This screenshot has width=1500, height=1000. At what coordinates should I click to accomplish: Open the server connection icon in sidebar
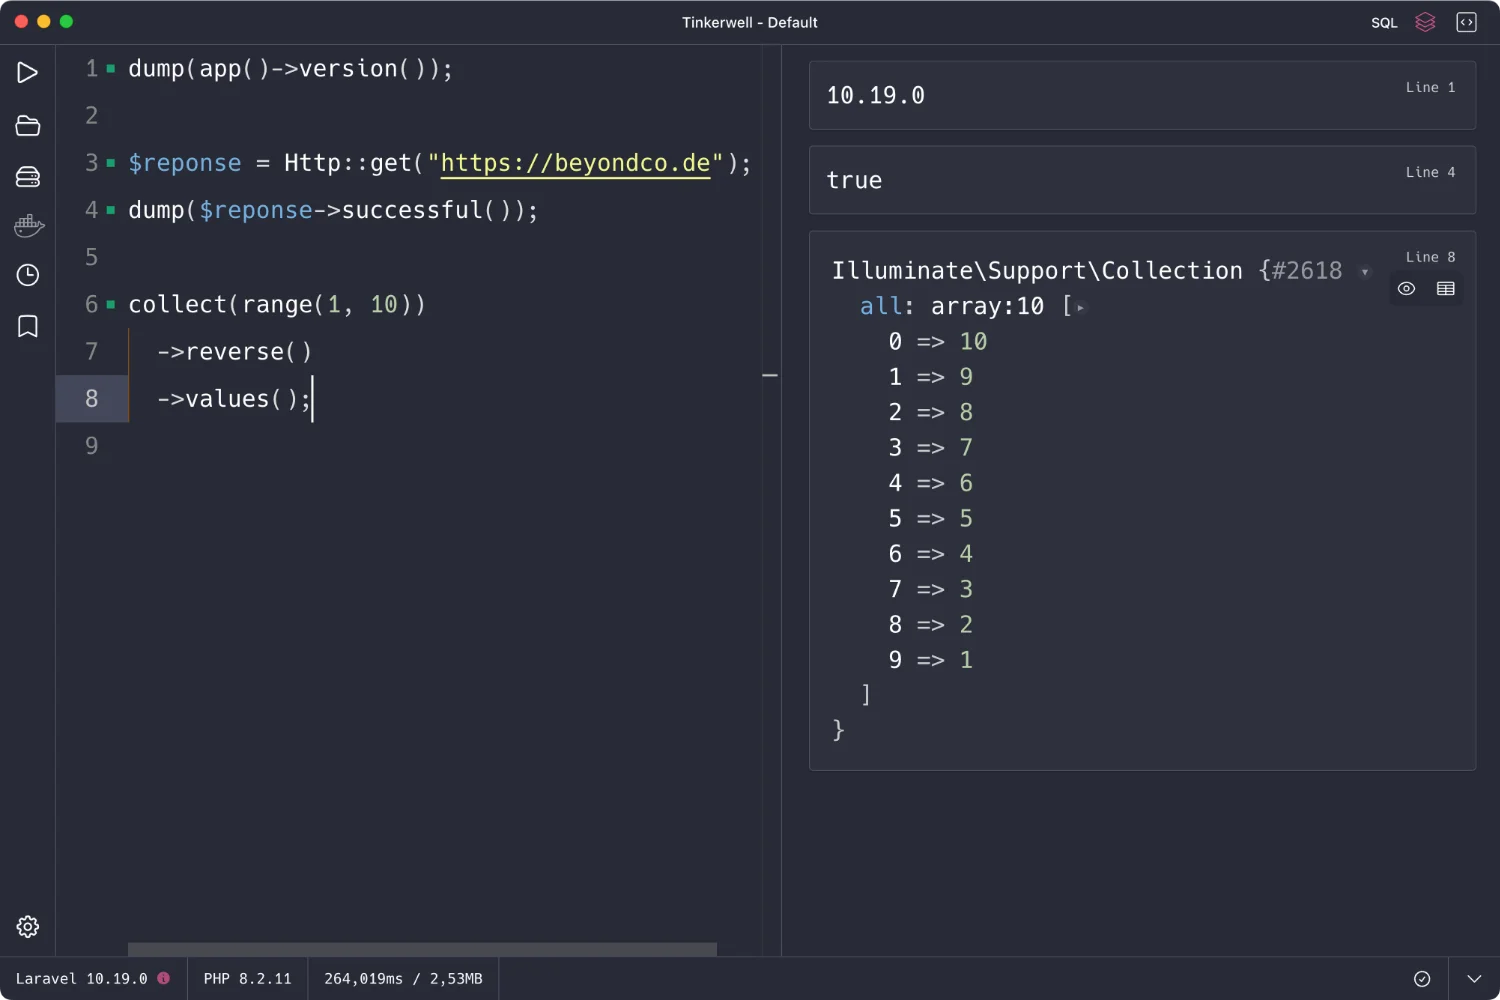pos(28,177)
